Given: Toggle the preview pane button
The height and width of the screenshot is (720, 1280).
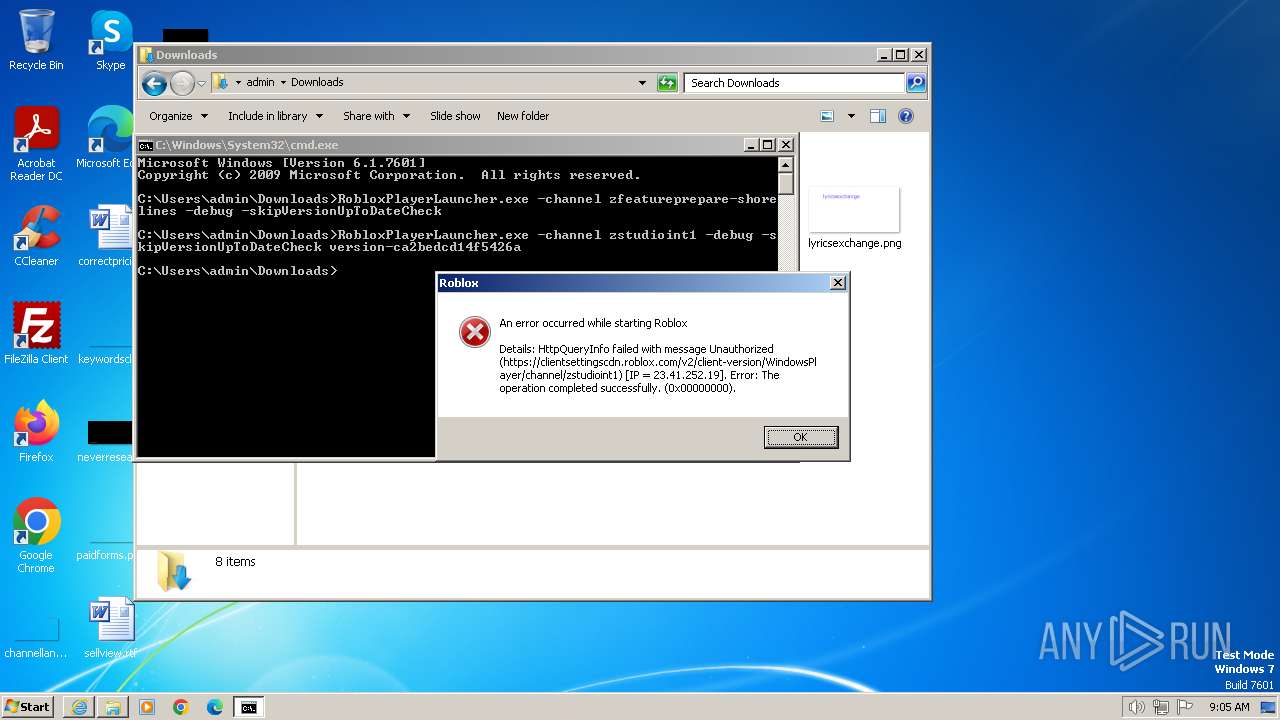Looking at the screenshot, I should click(878, 116).
